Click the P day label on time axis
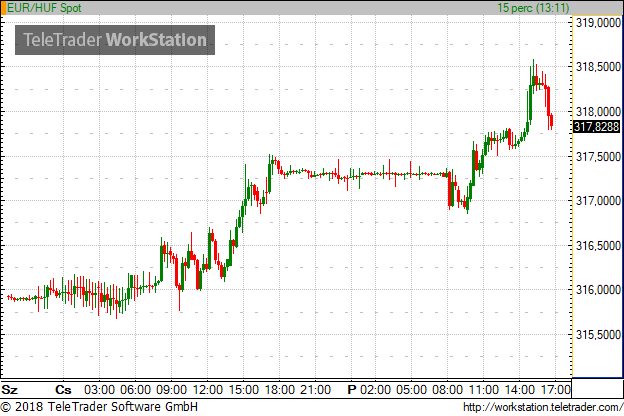The height and width of the screenshot is (416, 624). tap(351, 389)
